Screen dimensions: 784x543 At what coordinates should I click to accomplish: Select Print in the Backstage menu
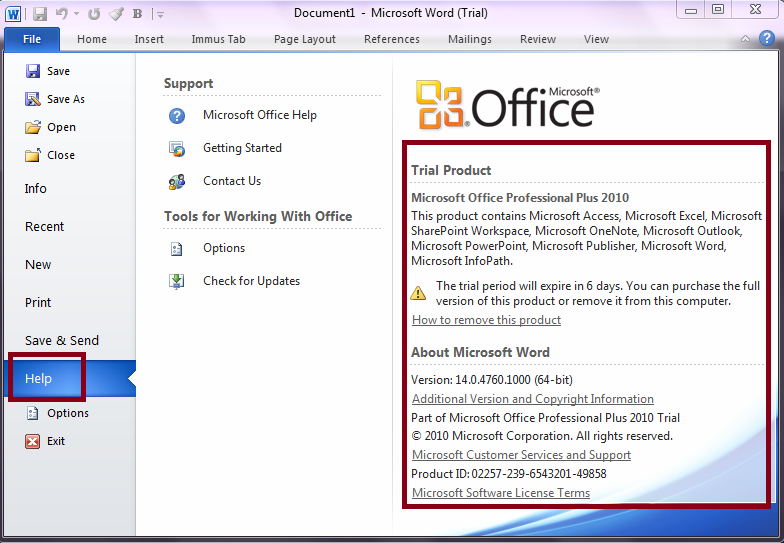pyautogui.click(x=38, y=302)
